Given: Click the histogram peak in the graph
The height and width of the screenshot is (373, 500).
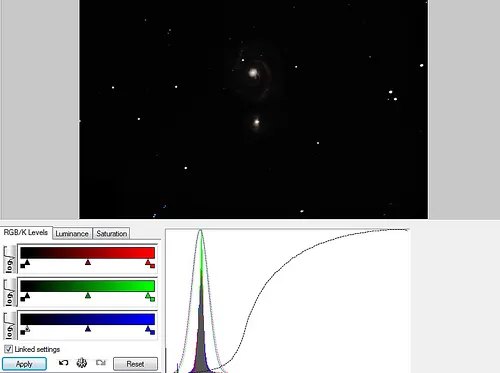Looking at the screenshot, I should coord(200,231).
